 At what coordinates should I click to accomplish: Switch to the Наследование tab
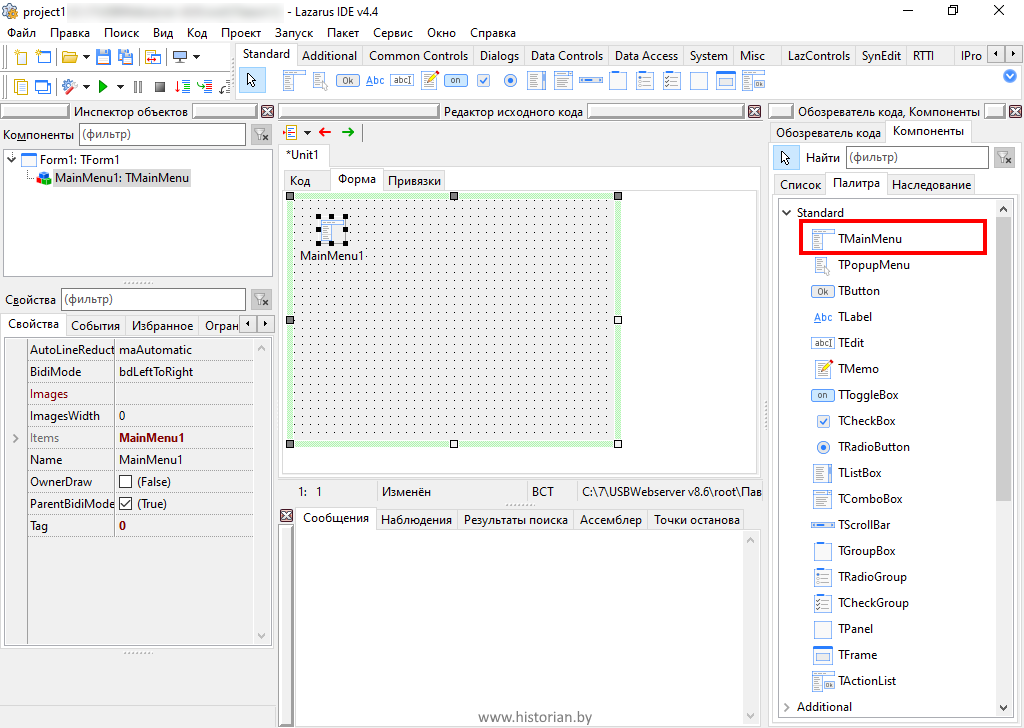coord(931,185)
